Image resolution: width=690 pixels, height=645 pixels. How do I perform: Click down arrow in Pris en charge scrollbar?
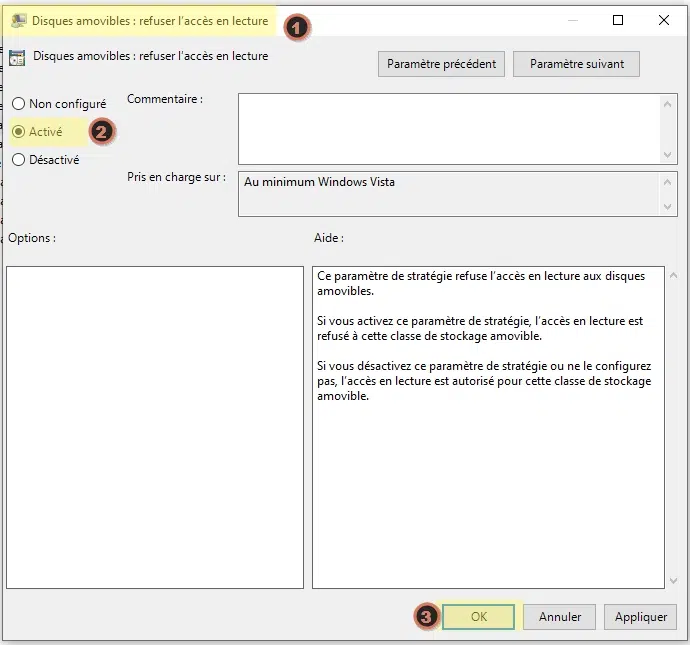pyautogui.click(x=670, y=207)
